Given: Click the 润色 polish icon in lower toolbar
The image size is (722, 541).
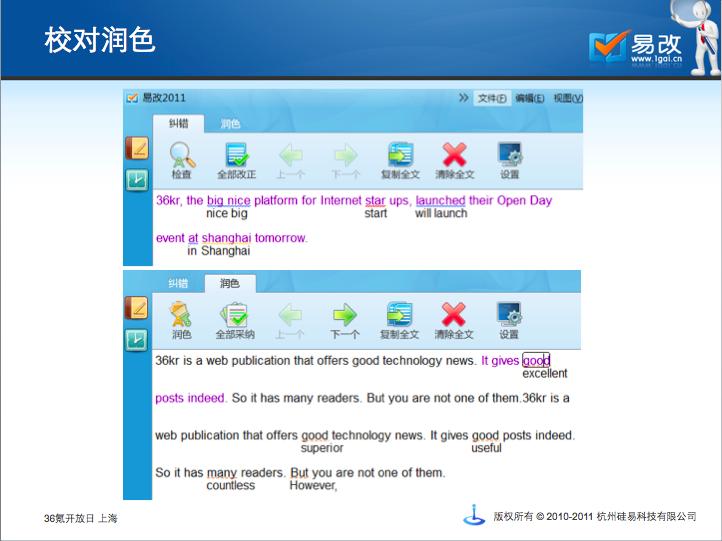Looking at the screenshot, I should [x=181, y=314].
